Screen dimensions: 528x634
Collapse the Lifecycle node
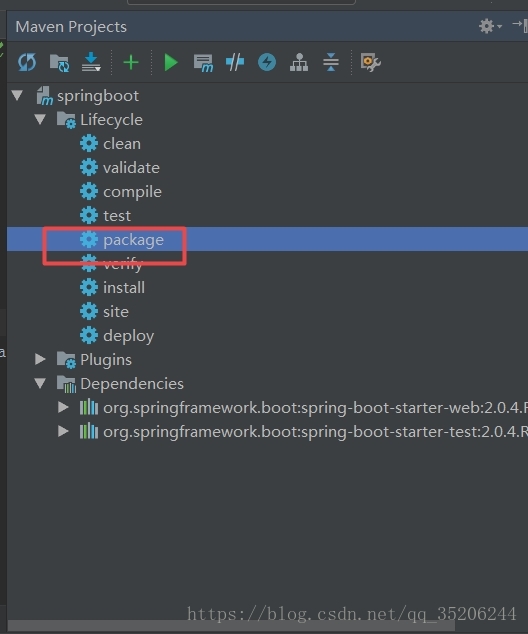(40, 120)
